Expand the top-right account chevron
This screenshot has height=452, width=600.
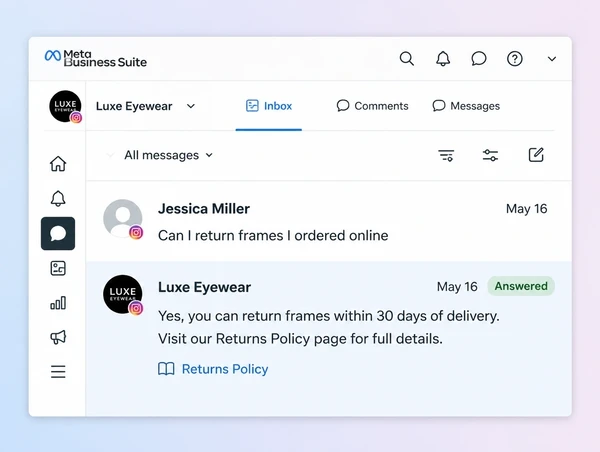(552, 59)
